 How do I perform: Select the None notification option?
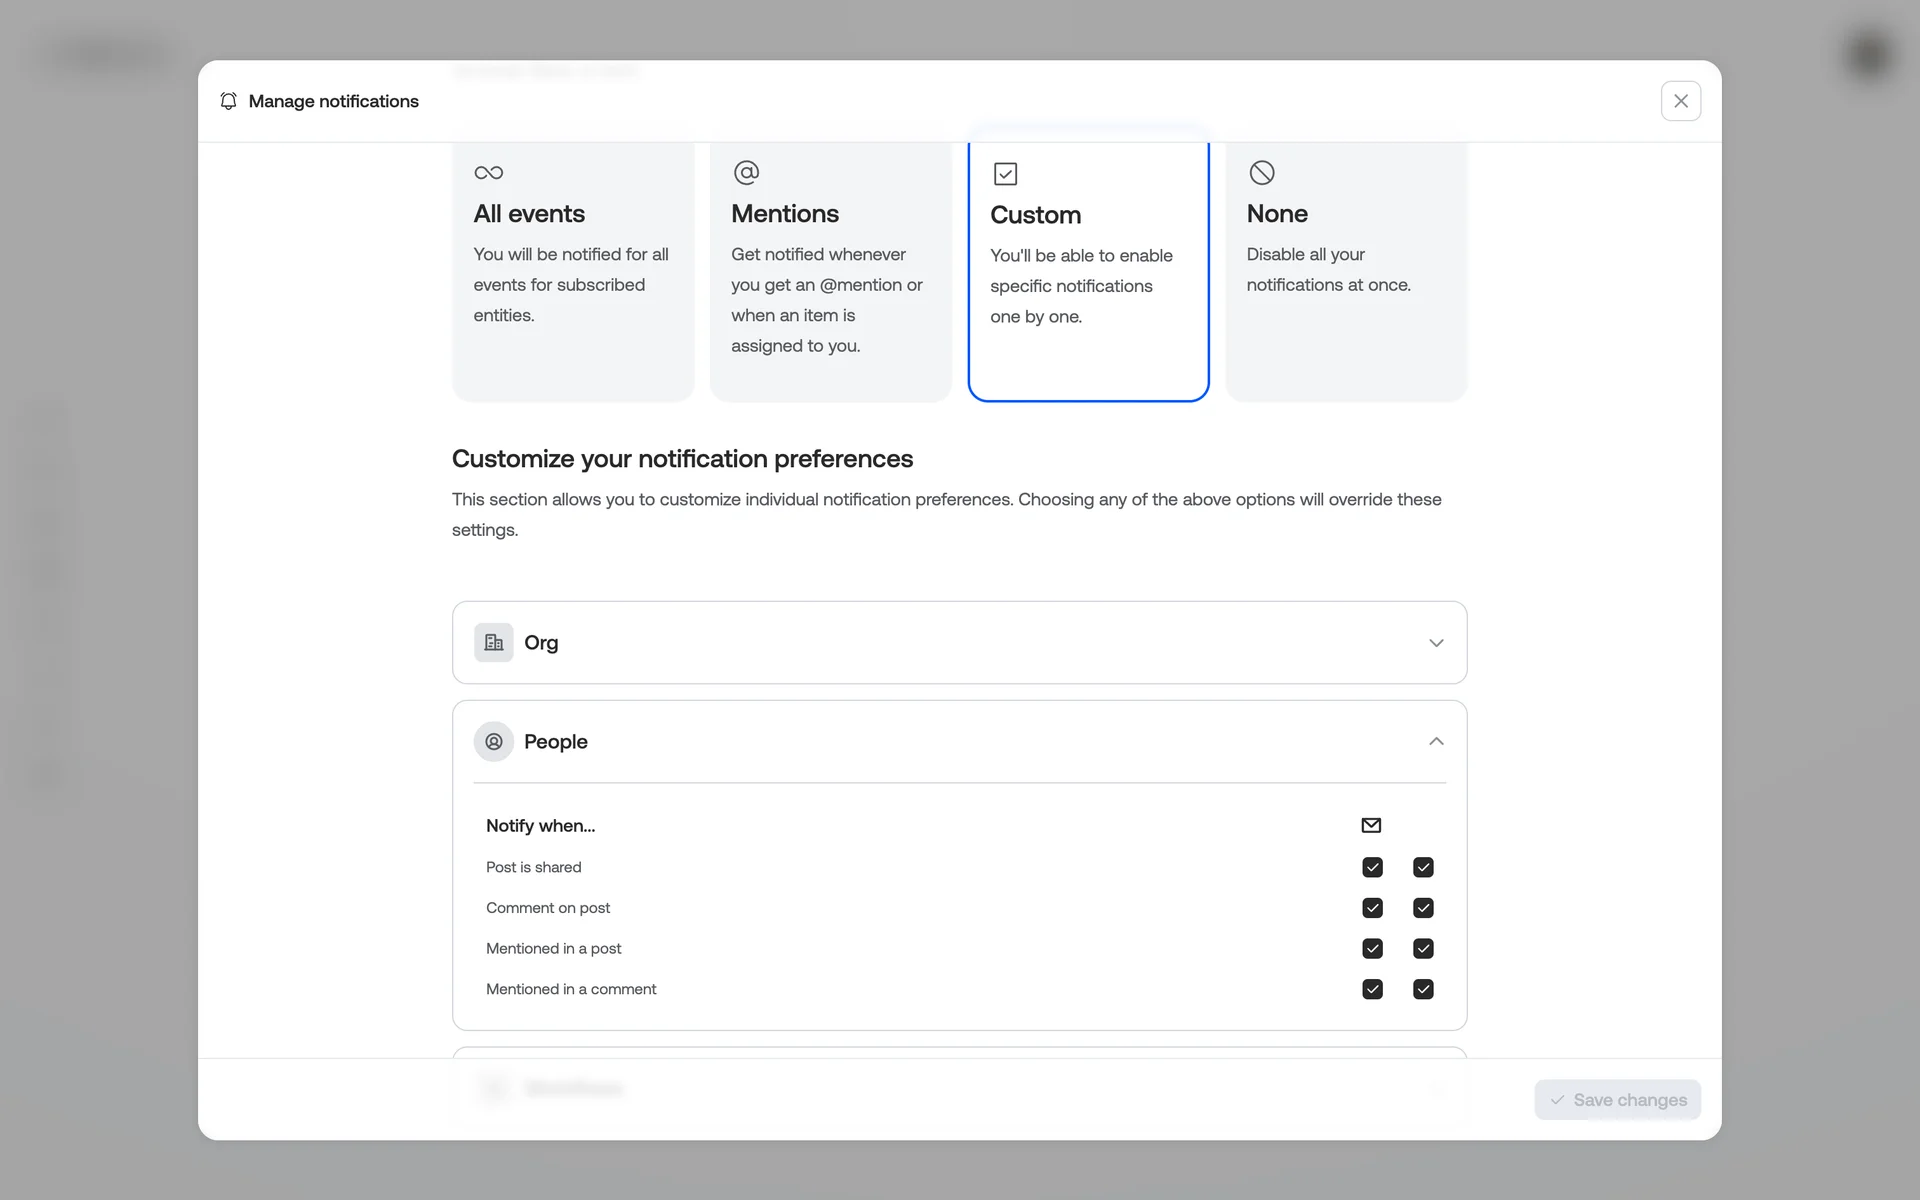tap(1346, 270)
